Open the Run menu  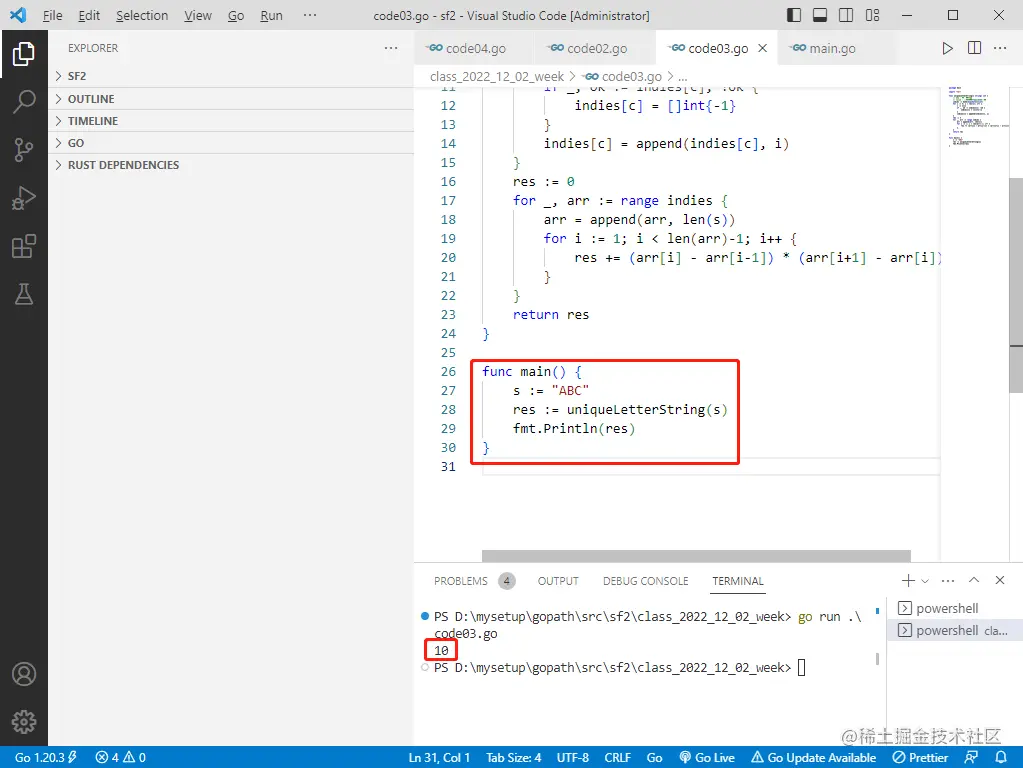point(271,15)
